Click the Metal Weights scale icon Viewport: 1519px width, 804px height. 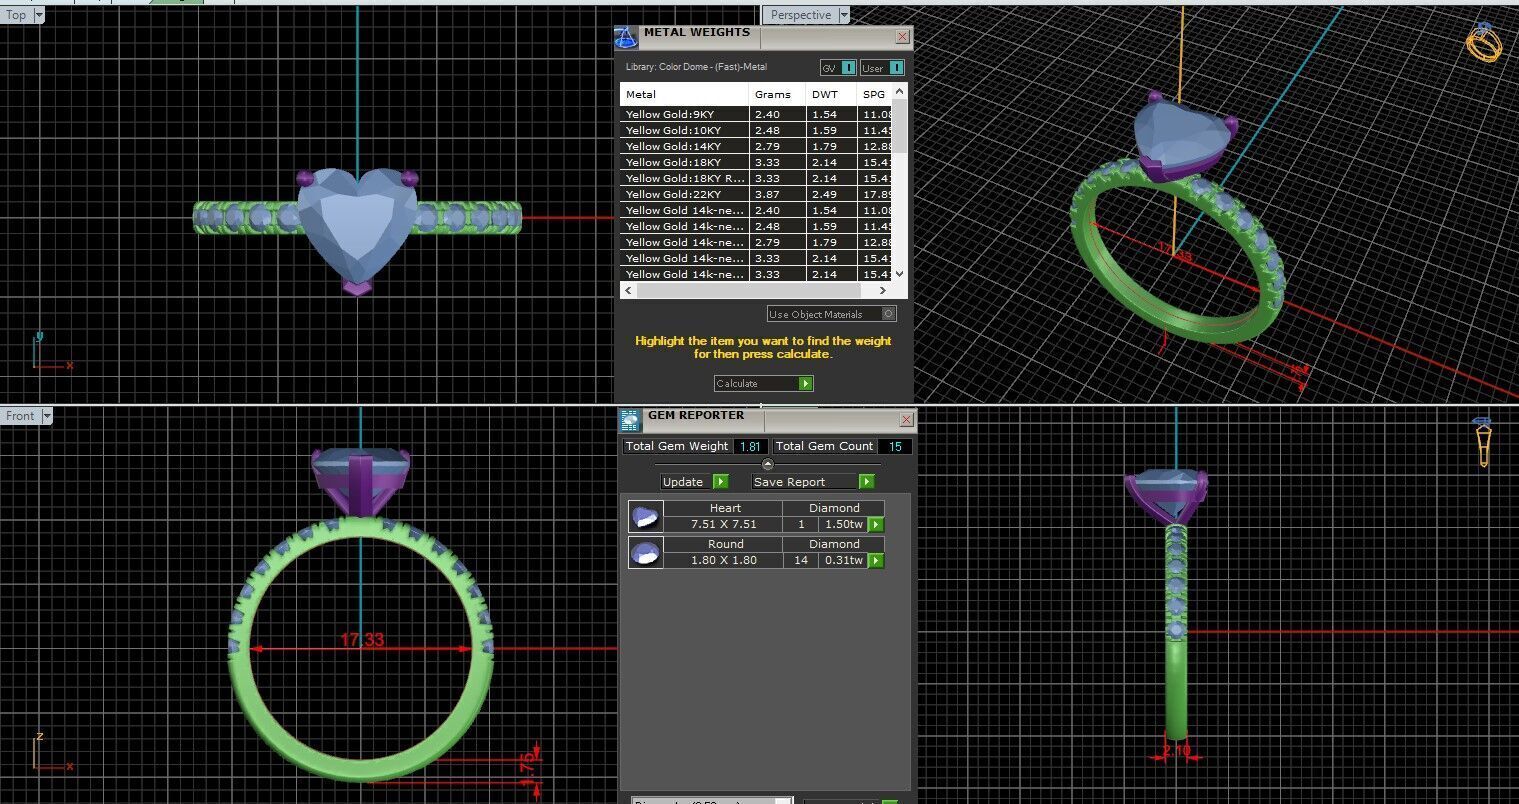pyautogui.click(x=626, y=38)
